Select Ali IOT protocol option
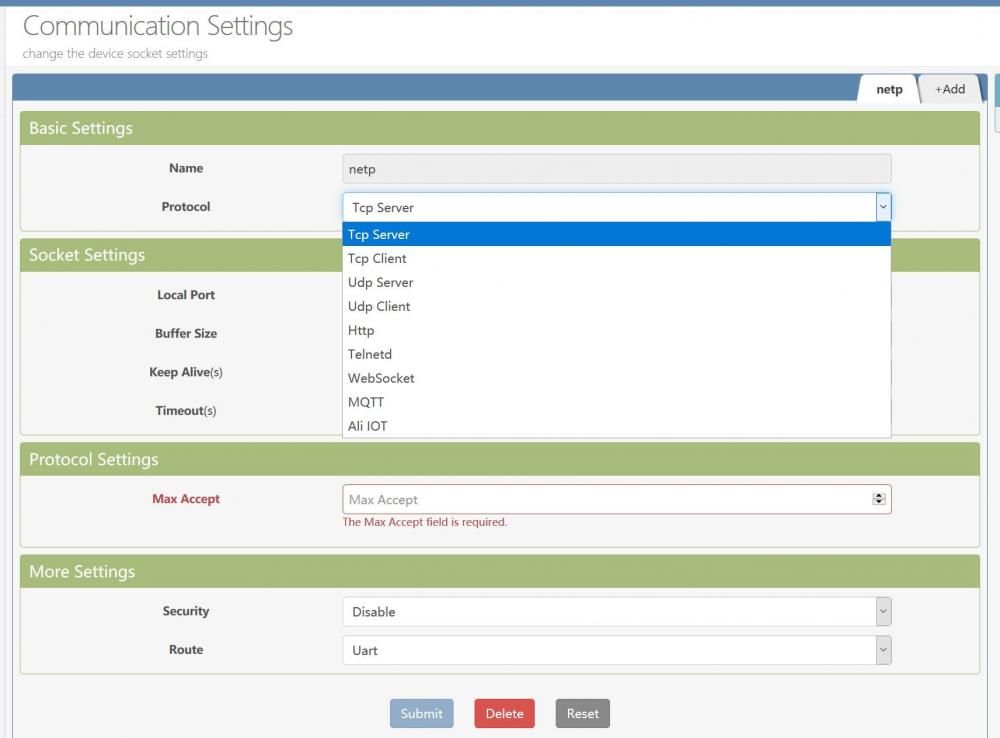 pyautogui.click(x=616, y=426)
